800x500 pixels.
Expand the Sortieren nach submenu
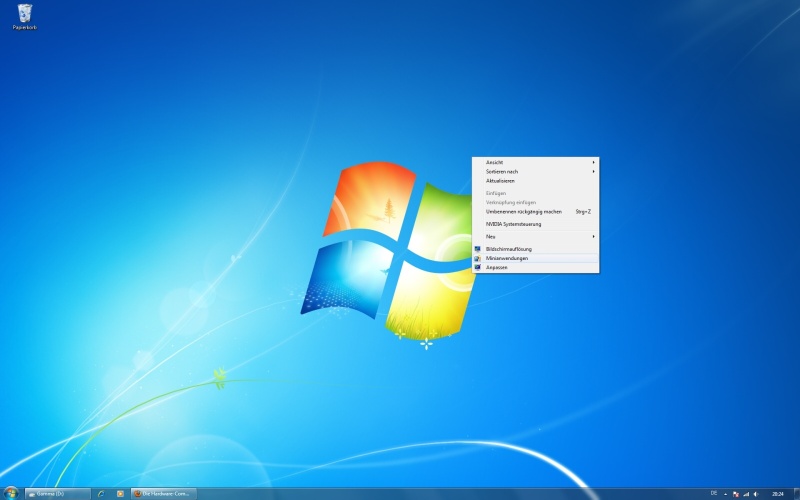tap(535, 171)
